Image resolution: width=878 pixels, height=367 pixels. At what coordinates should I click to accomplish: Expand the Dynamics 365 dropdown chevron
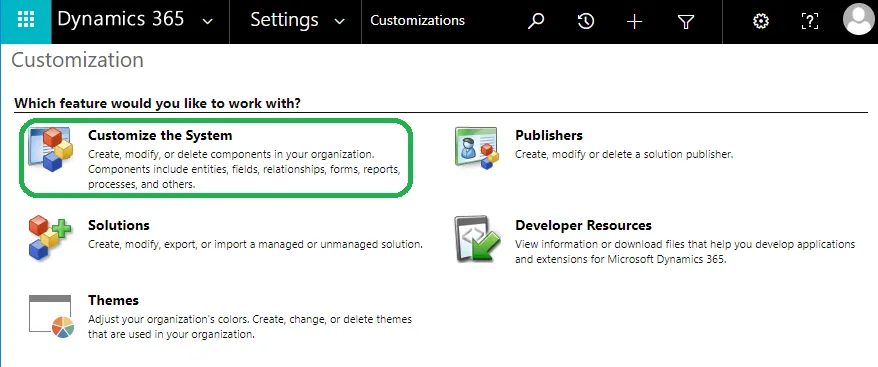(x=208, y=22)
